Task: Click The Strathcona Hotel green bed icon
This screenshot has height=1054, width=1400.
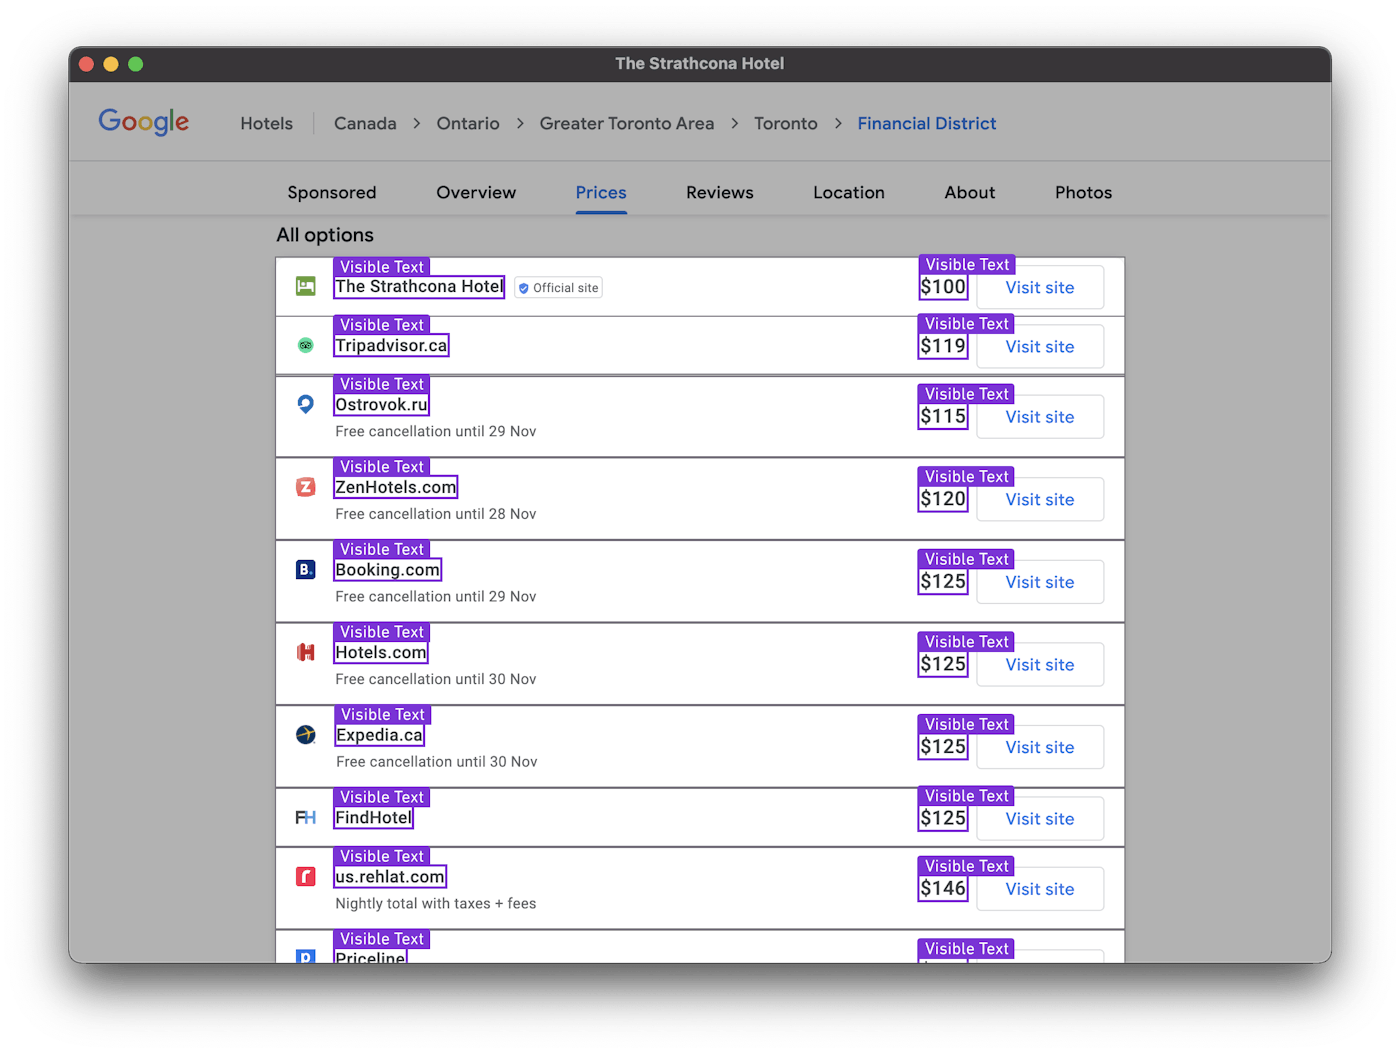Action: [x=306, y=287]
